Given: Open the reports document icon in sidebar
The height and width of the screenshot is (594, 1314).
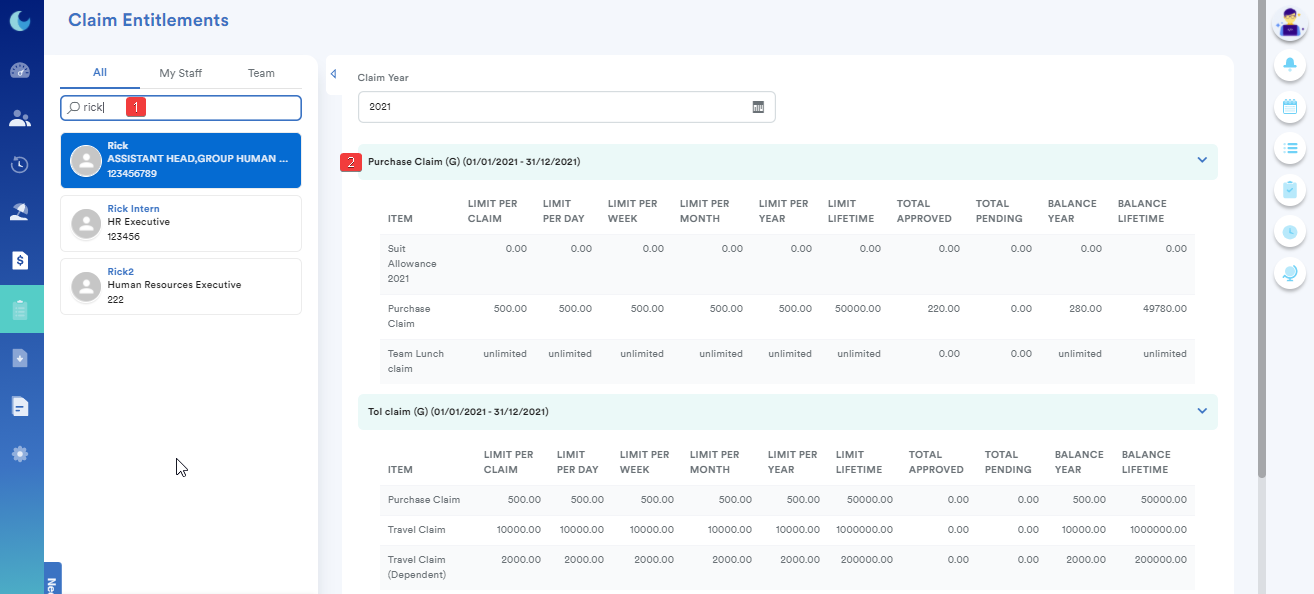Looking at the screenshot, I should pos(20,406).
